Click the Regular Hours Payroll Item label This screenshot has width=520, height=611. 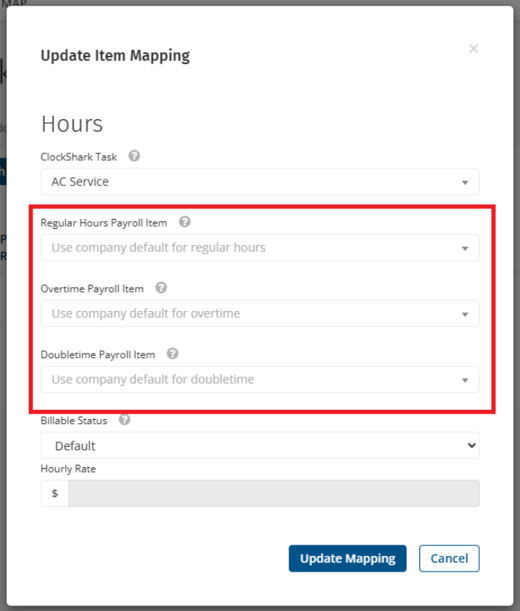click(x=104, y=223)
